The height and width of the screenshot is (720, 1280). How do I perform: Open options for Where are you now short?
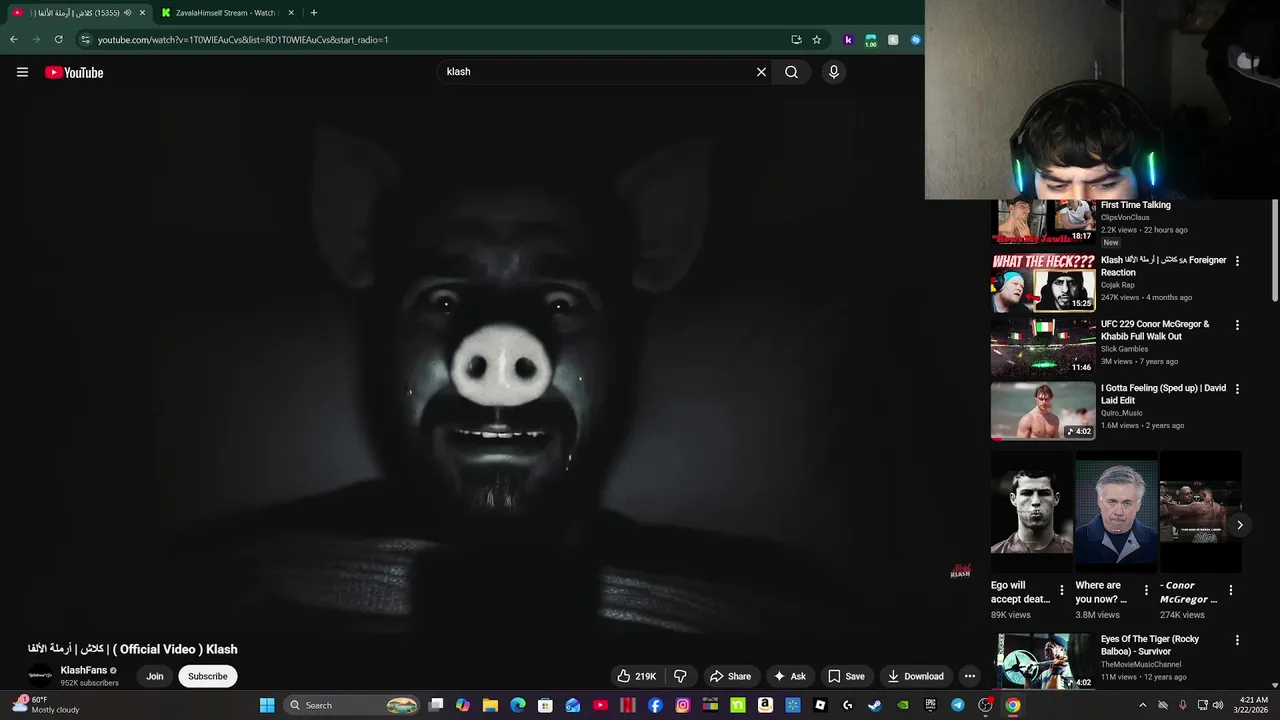(x=1146, y=590)
